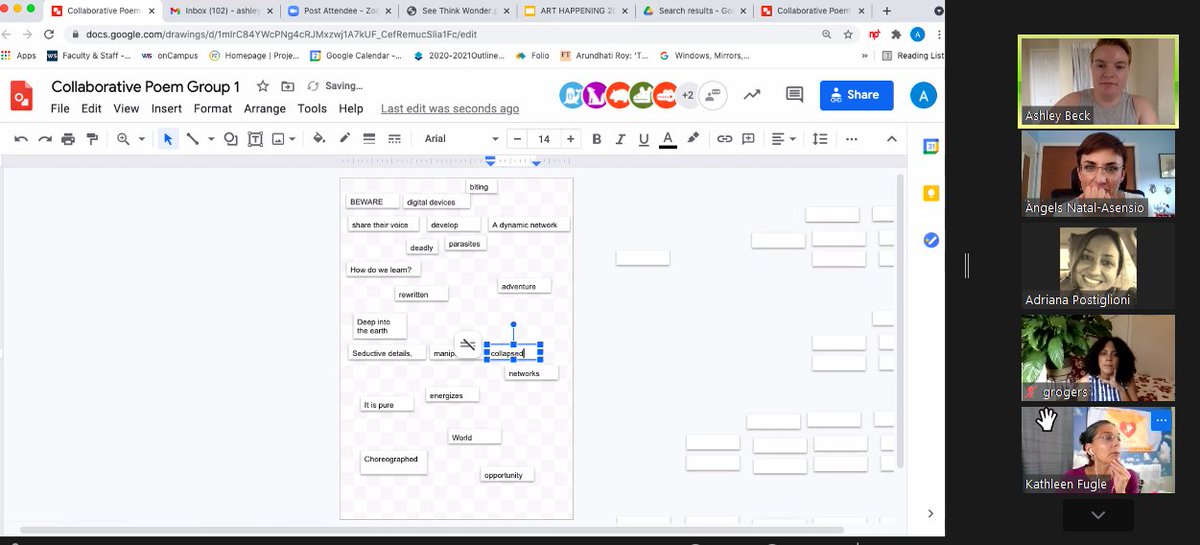
Task: Expand Zoom participants list down arrow
Action: pyautogui.click(x=1098, y=514)
